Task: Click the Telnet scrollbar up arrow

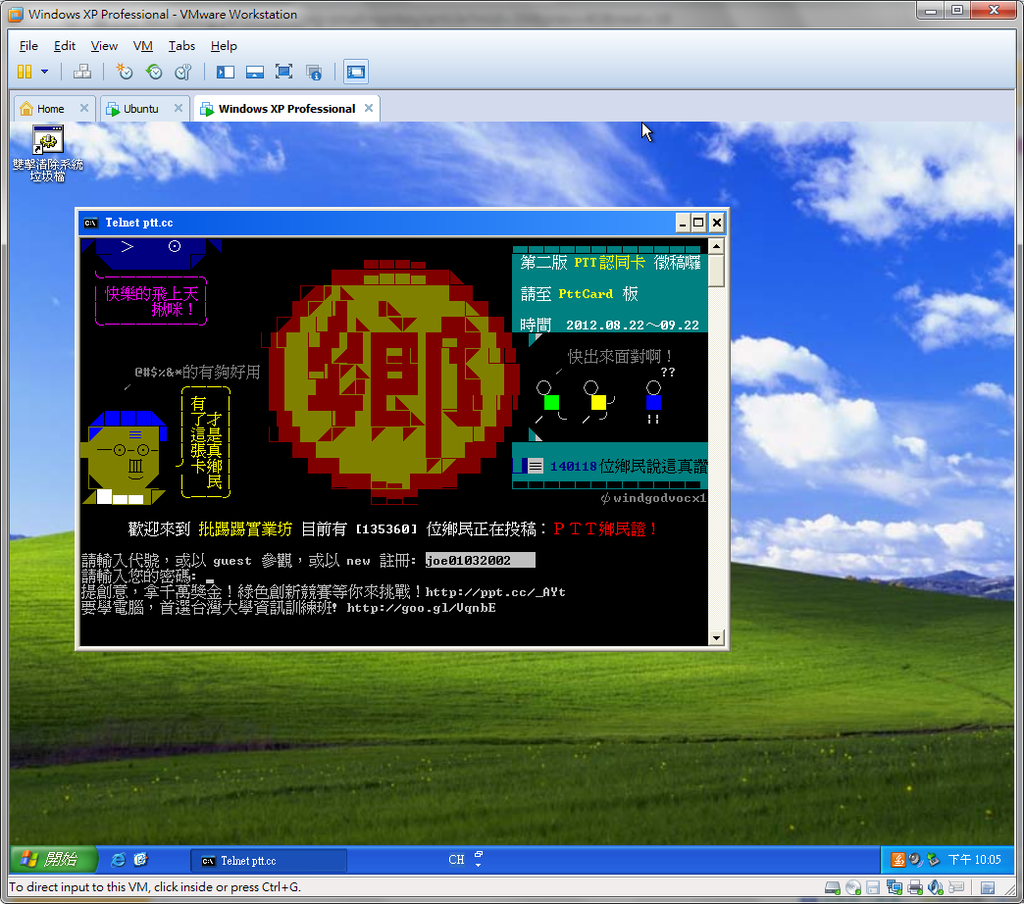Action: pyautogui.click(x=716, y=246)
